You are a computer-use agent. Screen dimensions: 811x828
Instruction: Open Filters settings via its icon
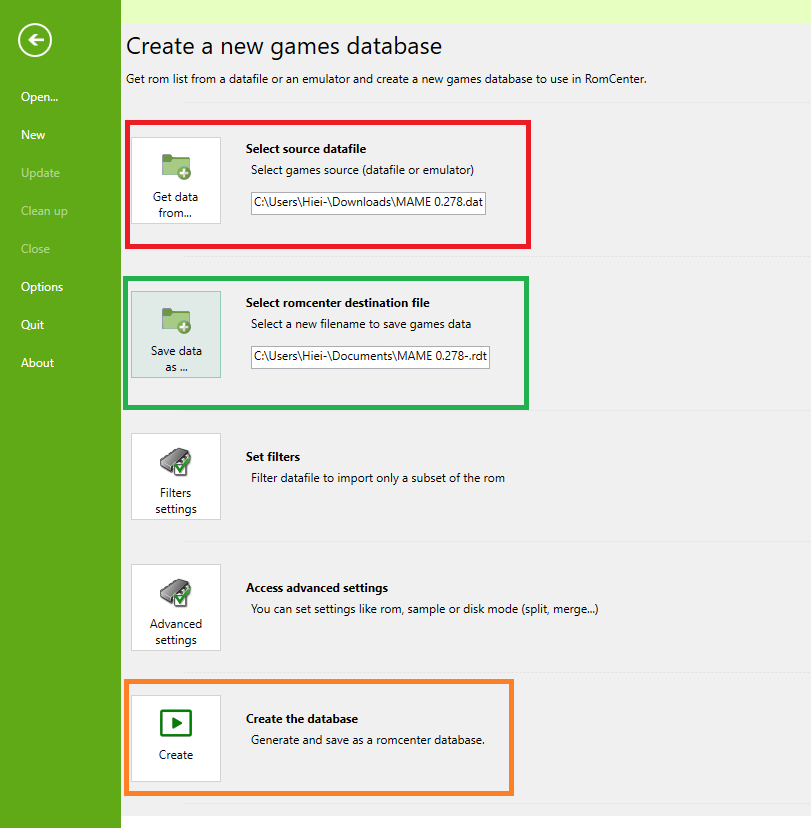(176, 462)
